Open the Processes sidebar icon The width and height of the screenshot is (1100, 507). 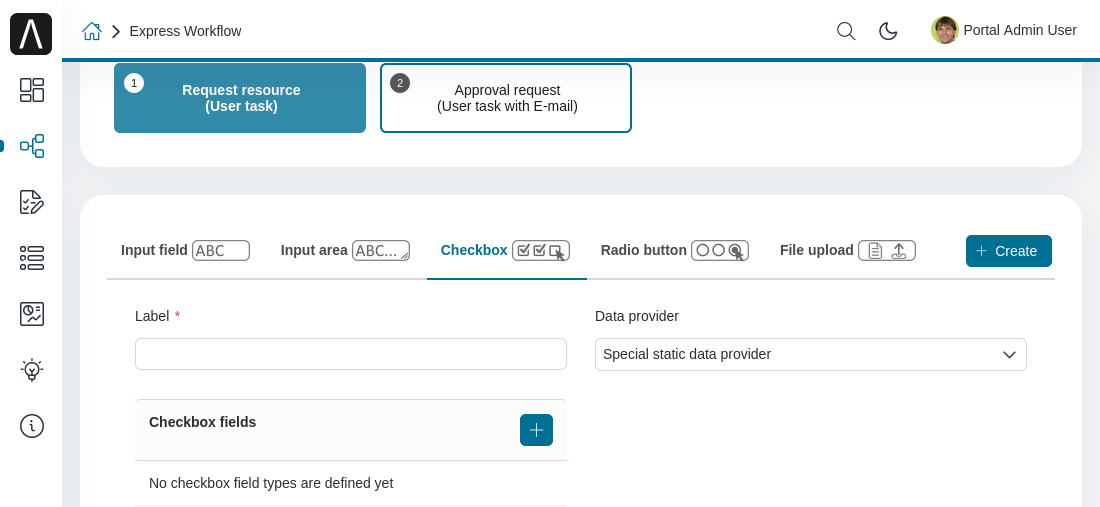[x=32, y=146]
